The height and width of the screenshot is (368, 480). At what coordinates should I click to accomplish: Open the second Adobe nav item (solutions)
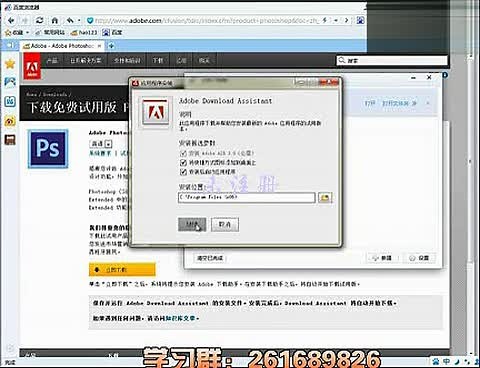pyautogui.click(x=85, y=60)
